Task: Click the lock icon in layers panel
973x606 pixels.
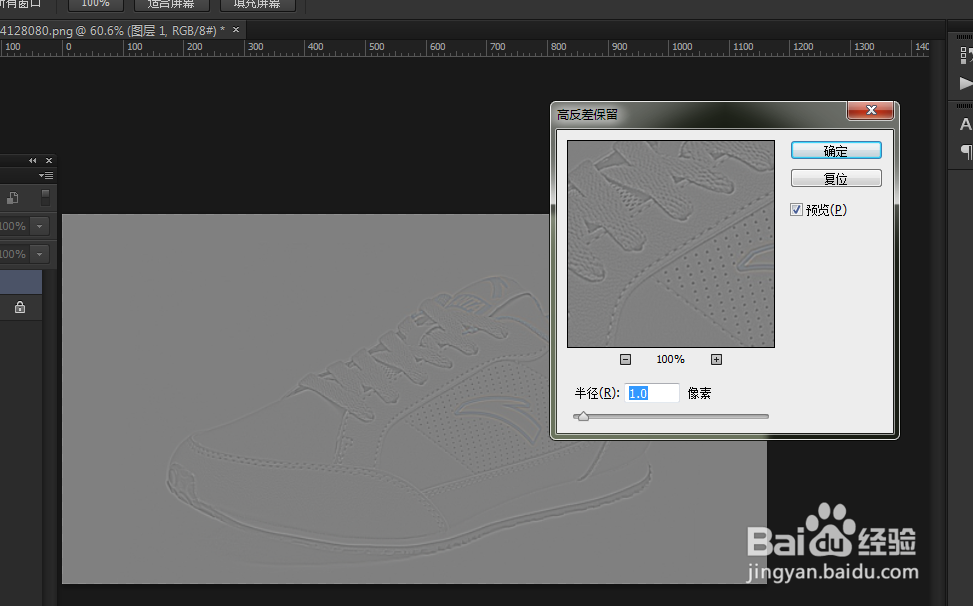Action: tap(20, 307)
